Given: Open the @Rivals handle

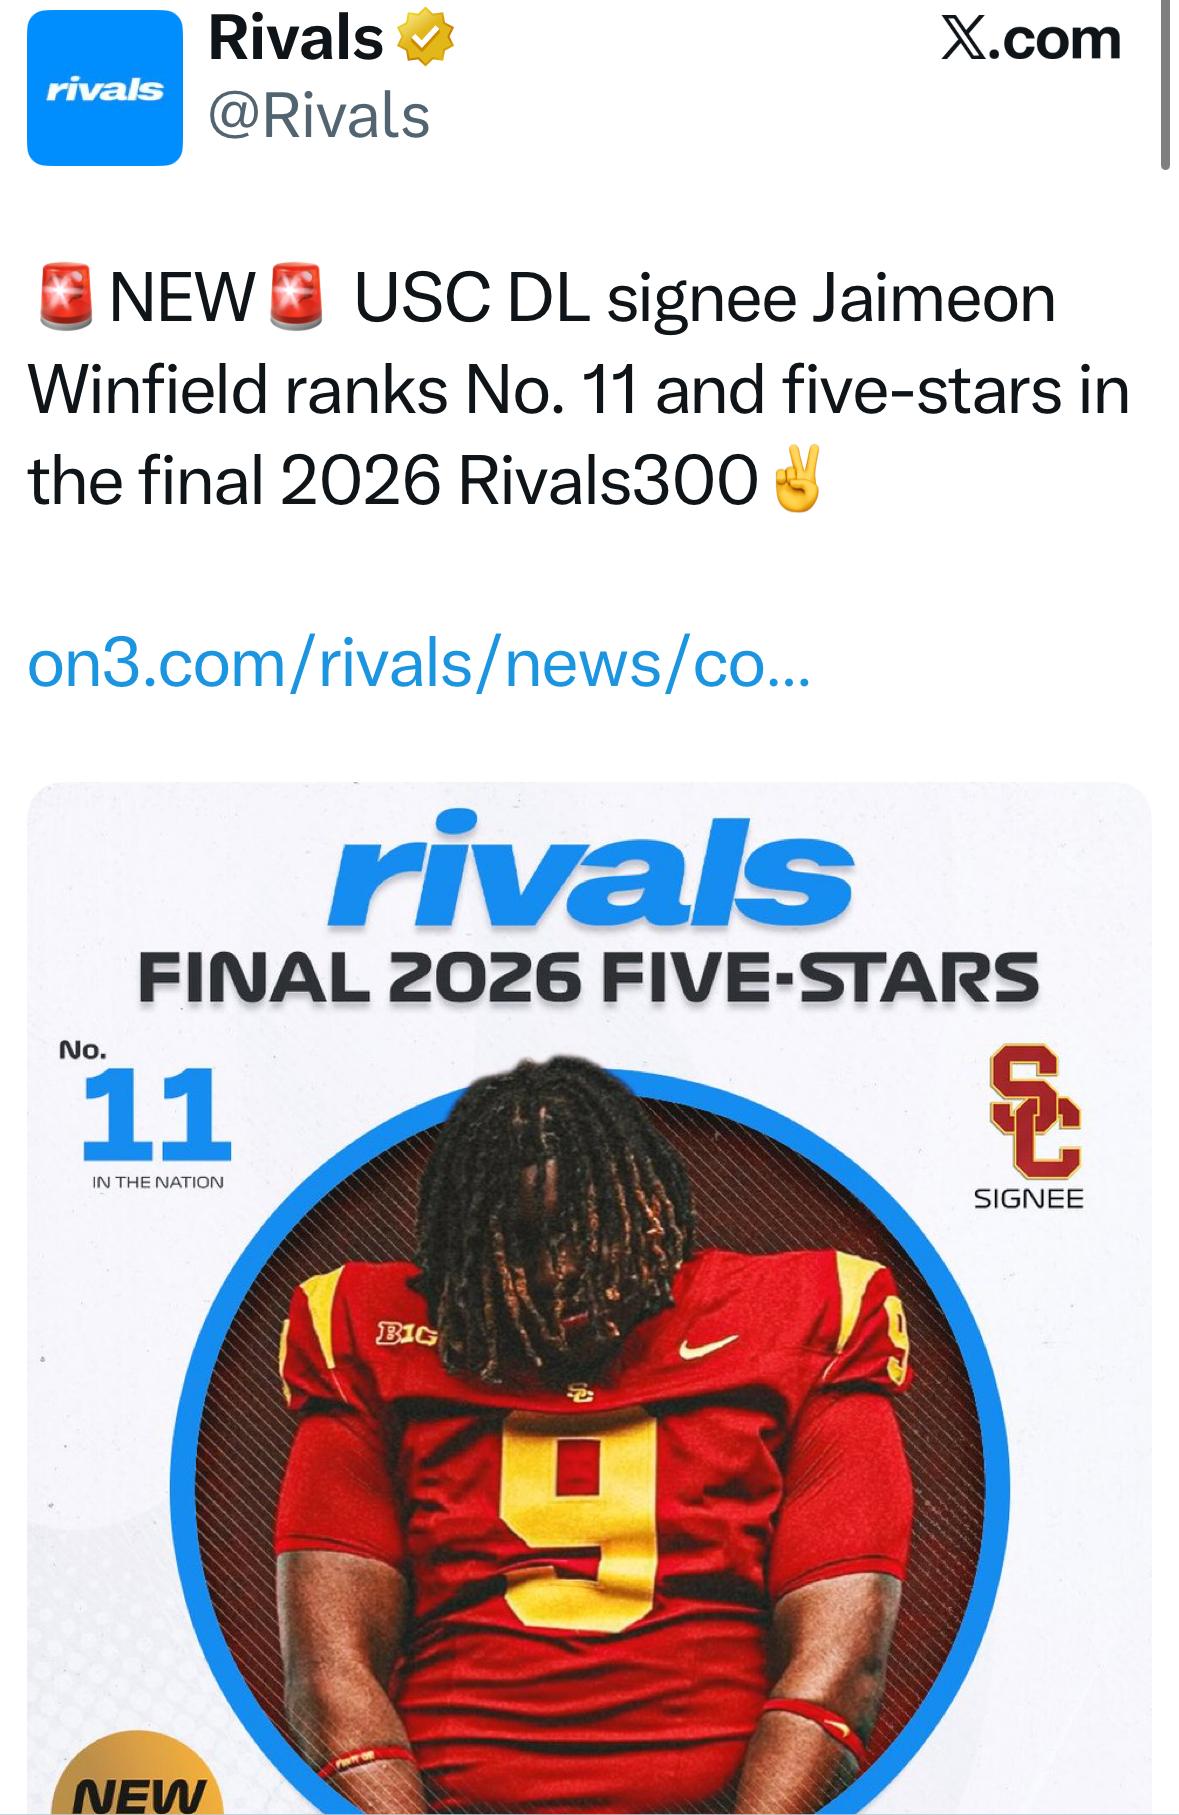Looking at the screenshot, I should click(318, 116).
